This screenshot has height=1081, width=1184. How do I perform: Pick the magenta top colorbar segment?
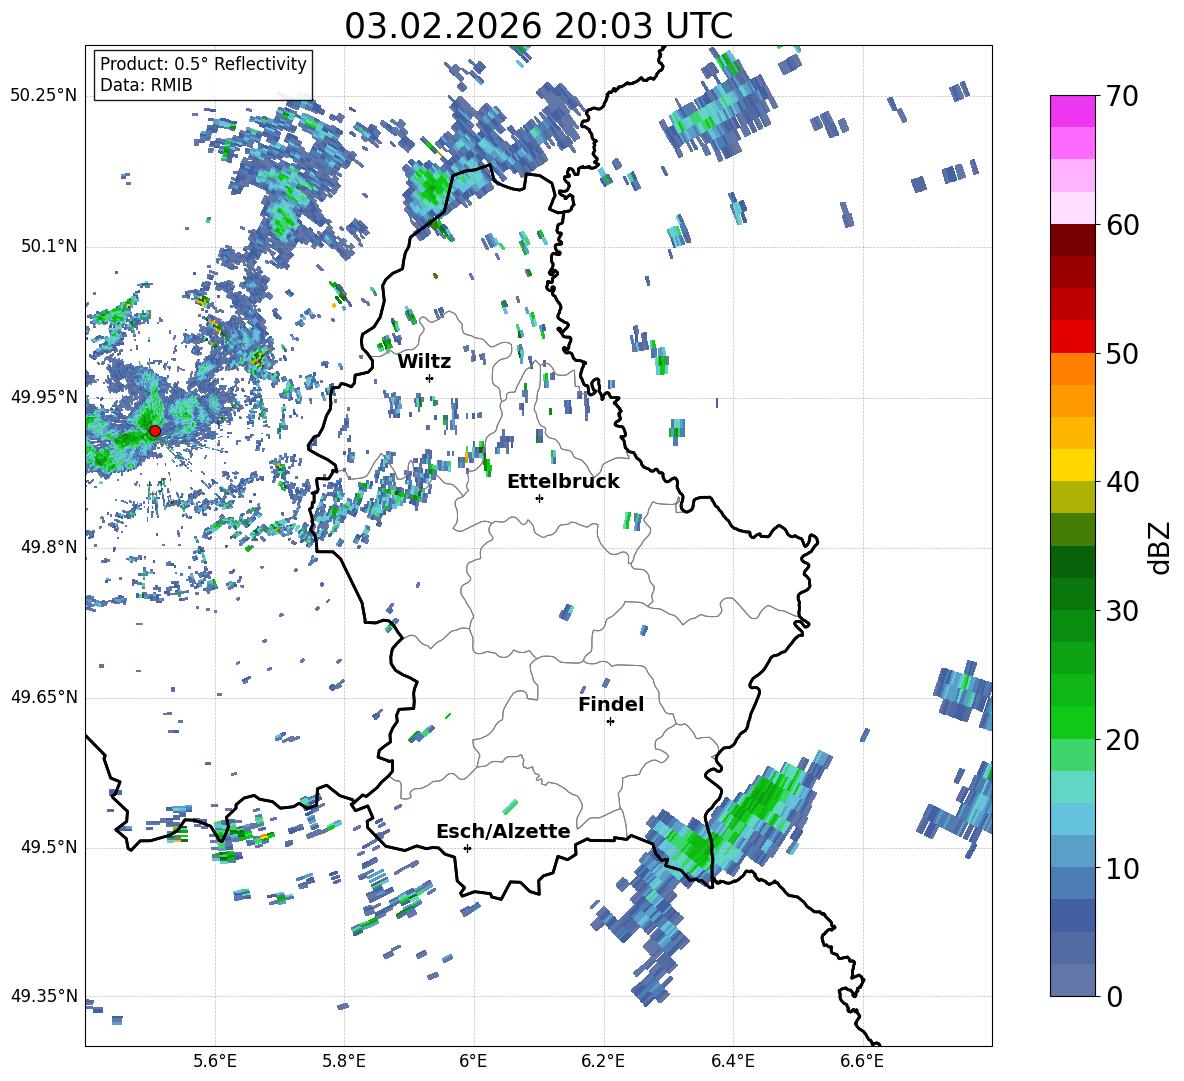1072,111
